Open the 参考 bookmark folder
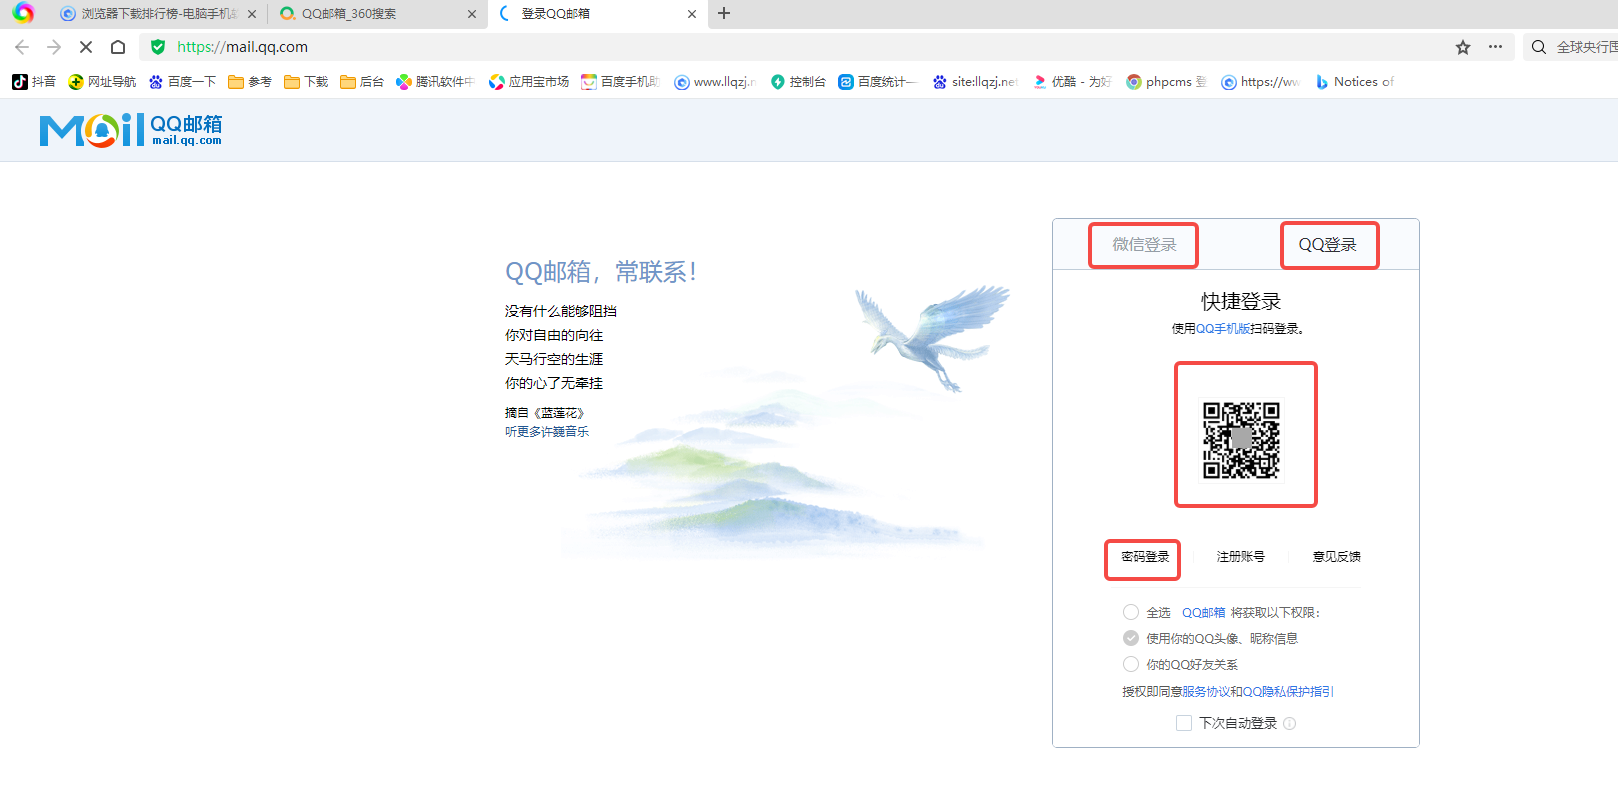Image resolution: width=1618 pixels, height=810 pixels. 250,82
